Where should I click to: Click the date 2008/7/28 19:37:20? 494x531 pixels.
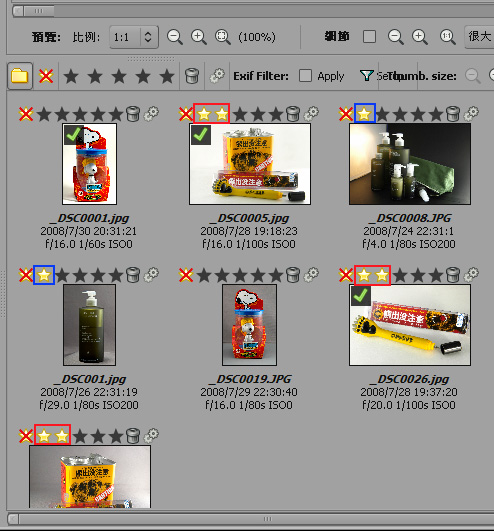pyautogui.click(x=409, y=392)
